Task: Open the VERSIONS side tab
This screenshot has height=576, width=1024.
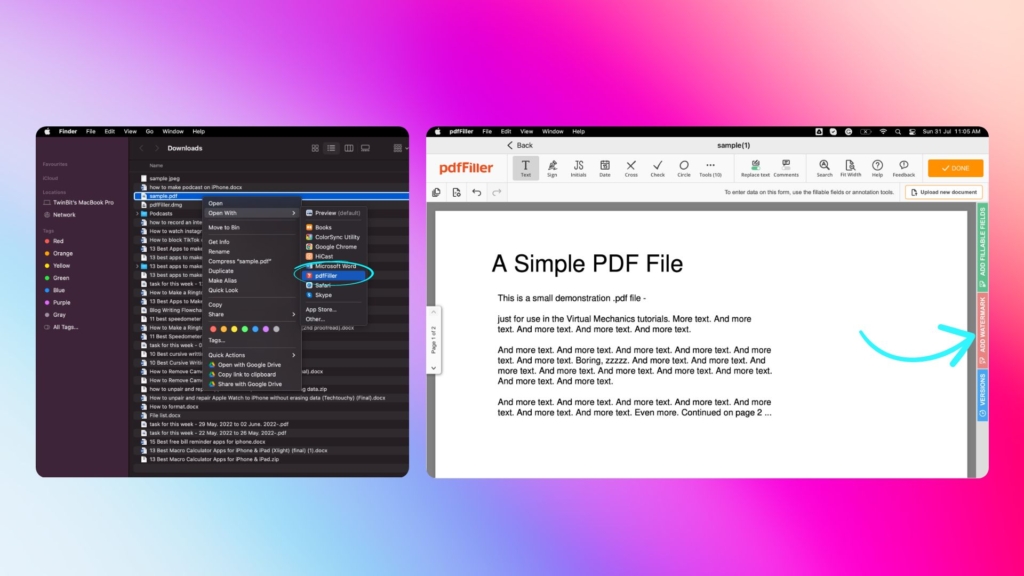Action: 982,396
